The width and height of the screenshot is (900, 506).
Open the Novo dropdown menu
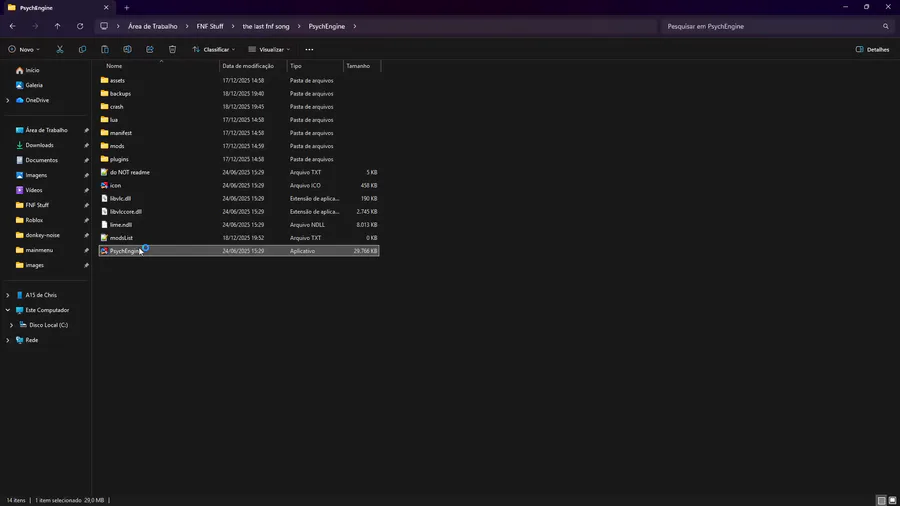pyautogui.click(x=24, y=49)
